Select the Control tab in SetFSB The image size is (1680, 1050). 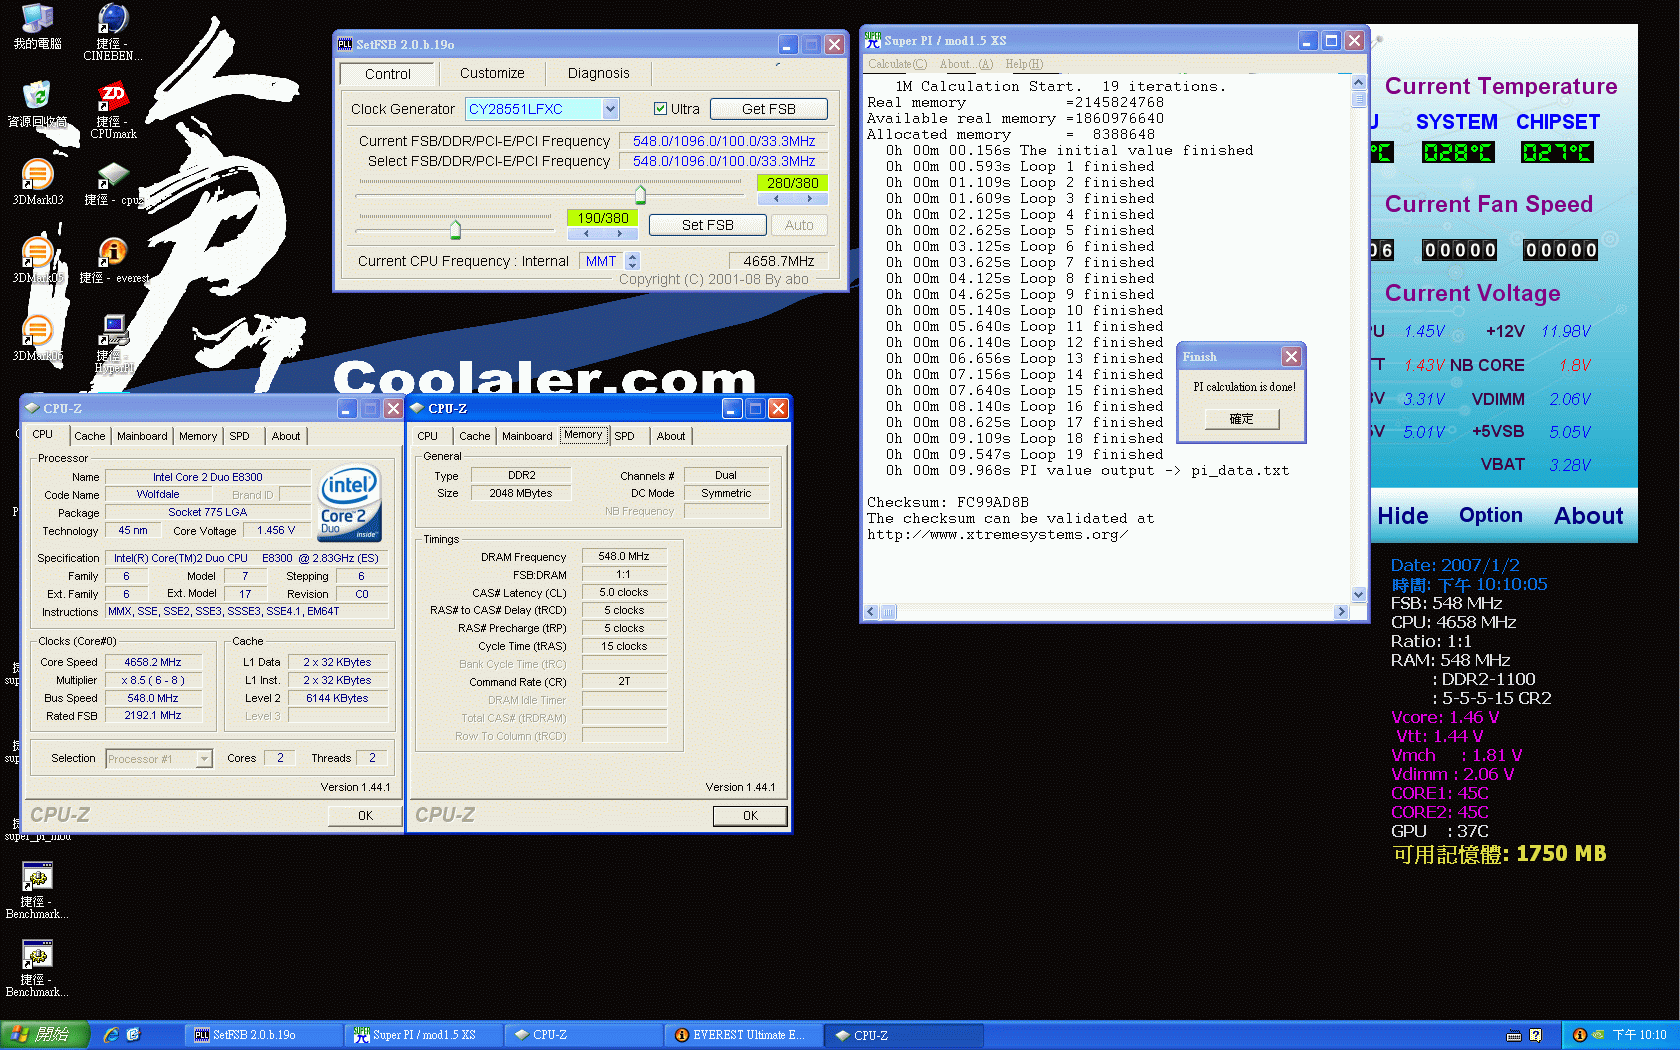coord(387,74)
